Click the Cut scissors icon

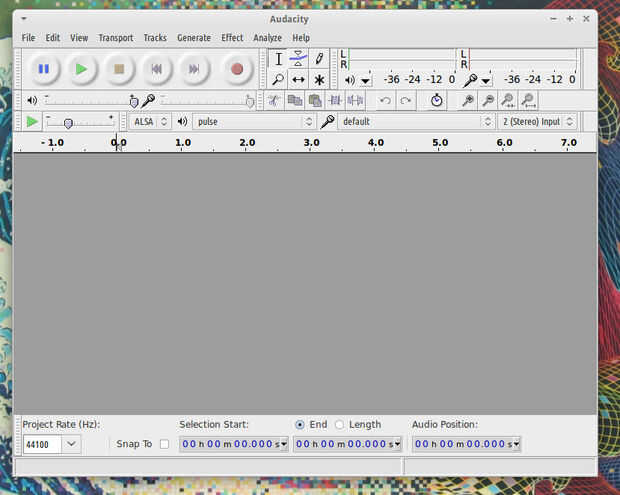pos(274,100)
